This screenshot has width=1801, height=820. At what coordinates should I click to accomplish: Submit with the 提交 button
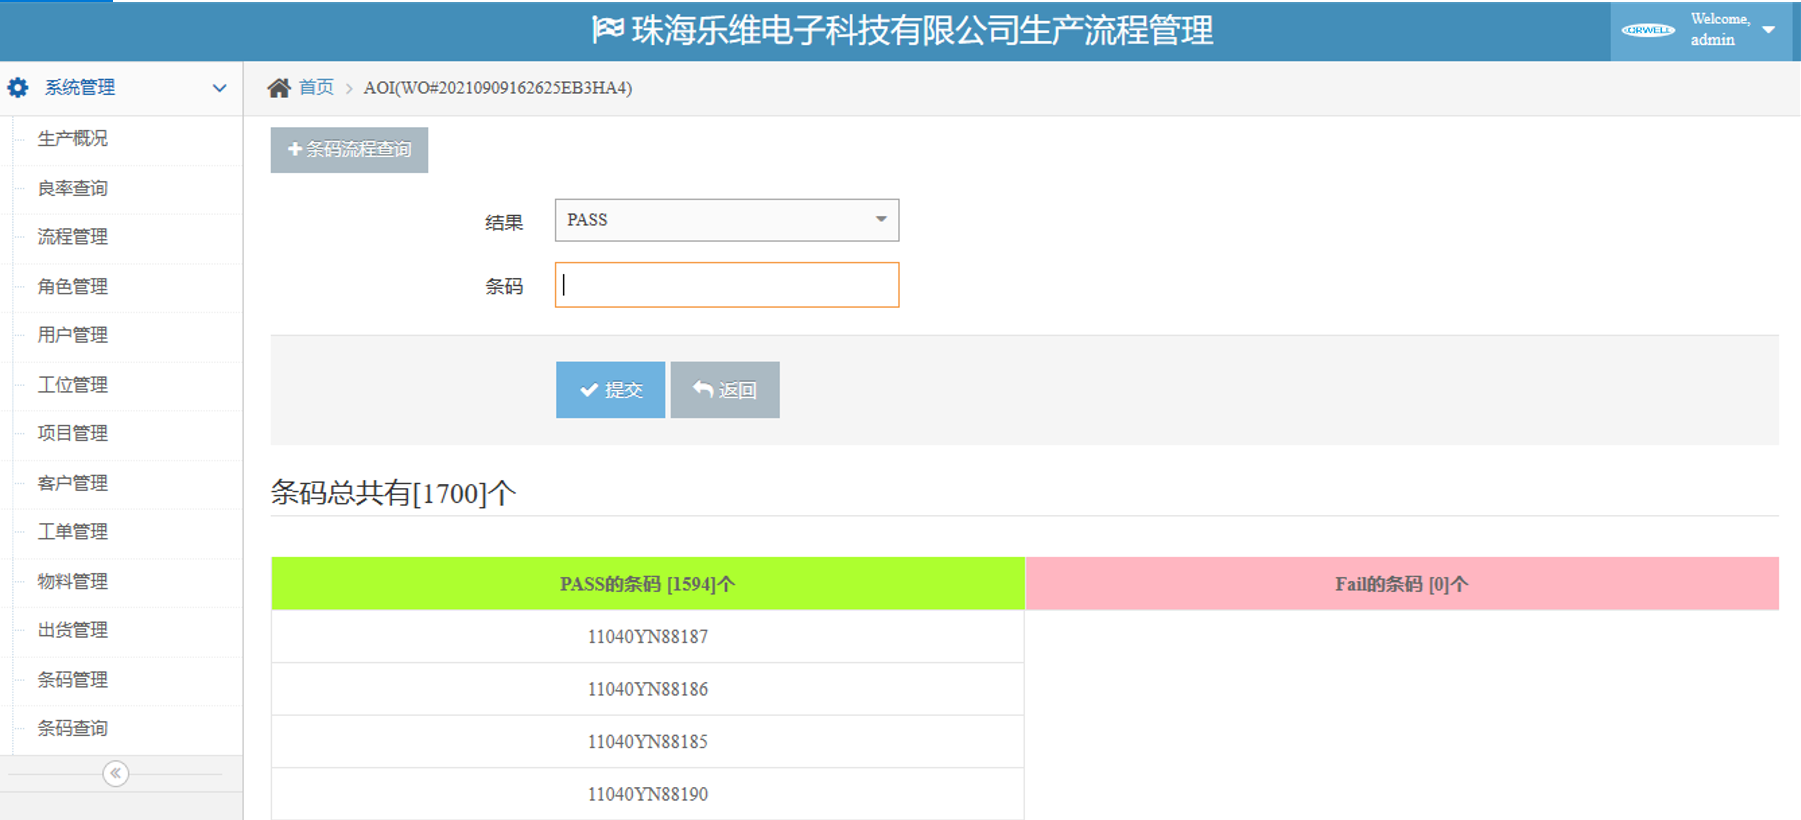click(610, 390)
